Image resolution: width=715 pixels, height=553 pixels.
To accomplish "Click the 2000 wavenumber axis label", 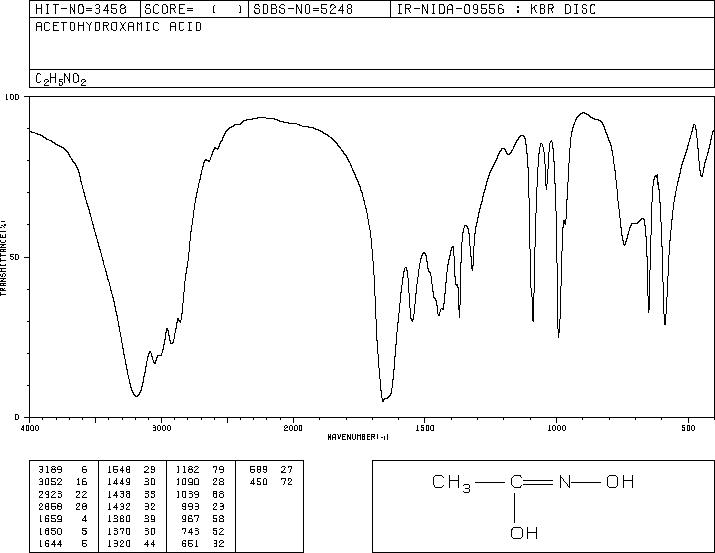I will tap(293, 428).
